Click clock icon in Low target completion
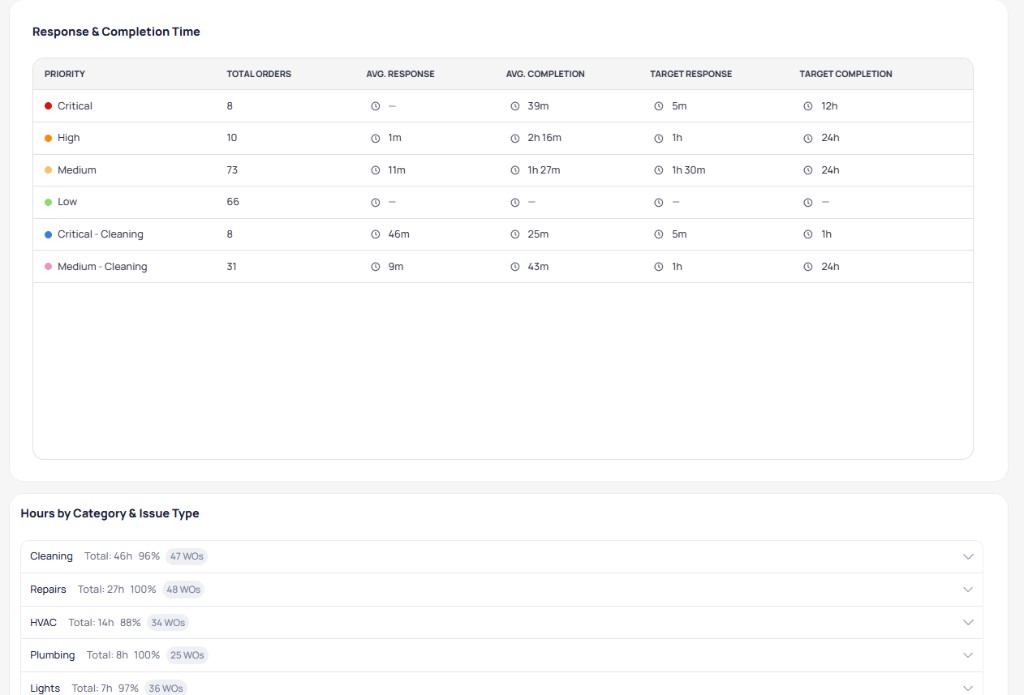Viewport: 1024px width, 695px height. click(x=808, y=202)
